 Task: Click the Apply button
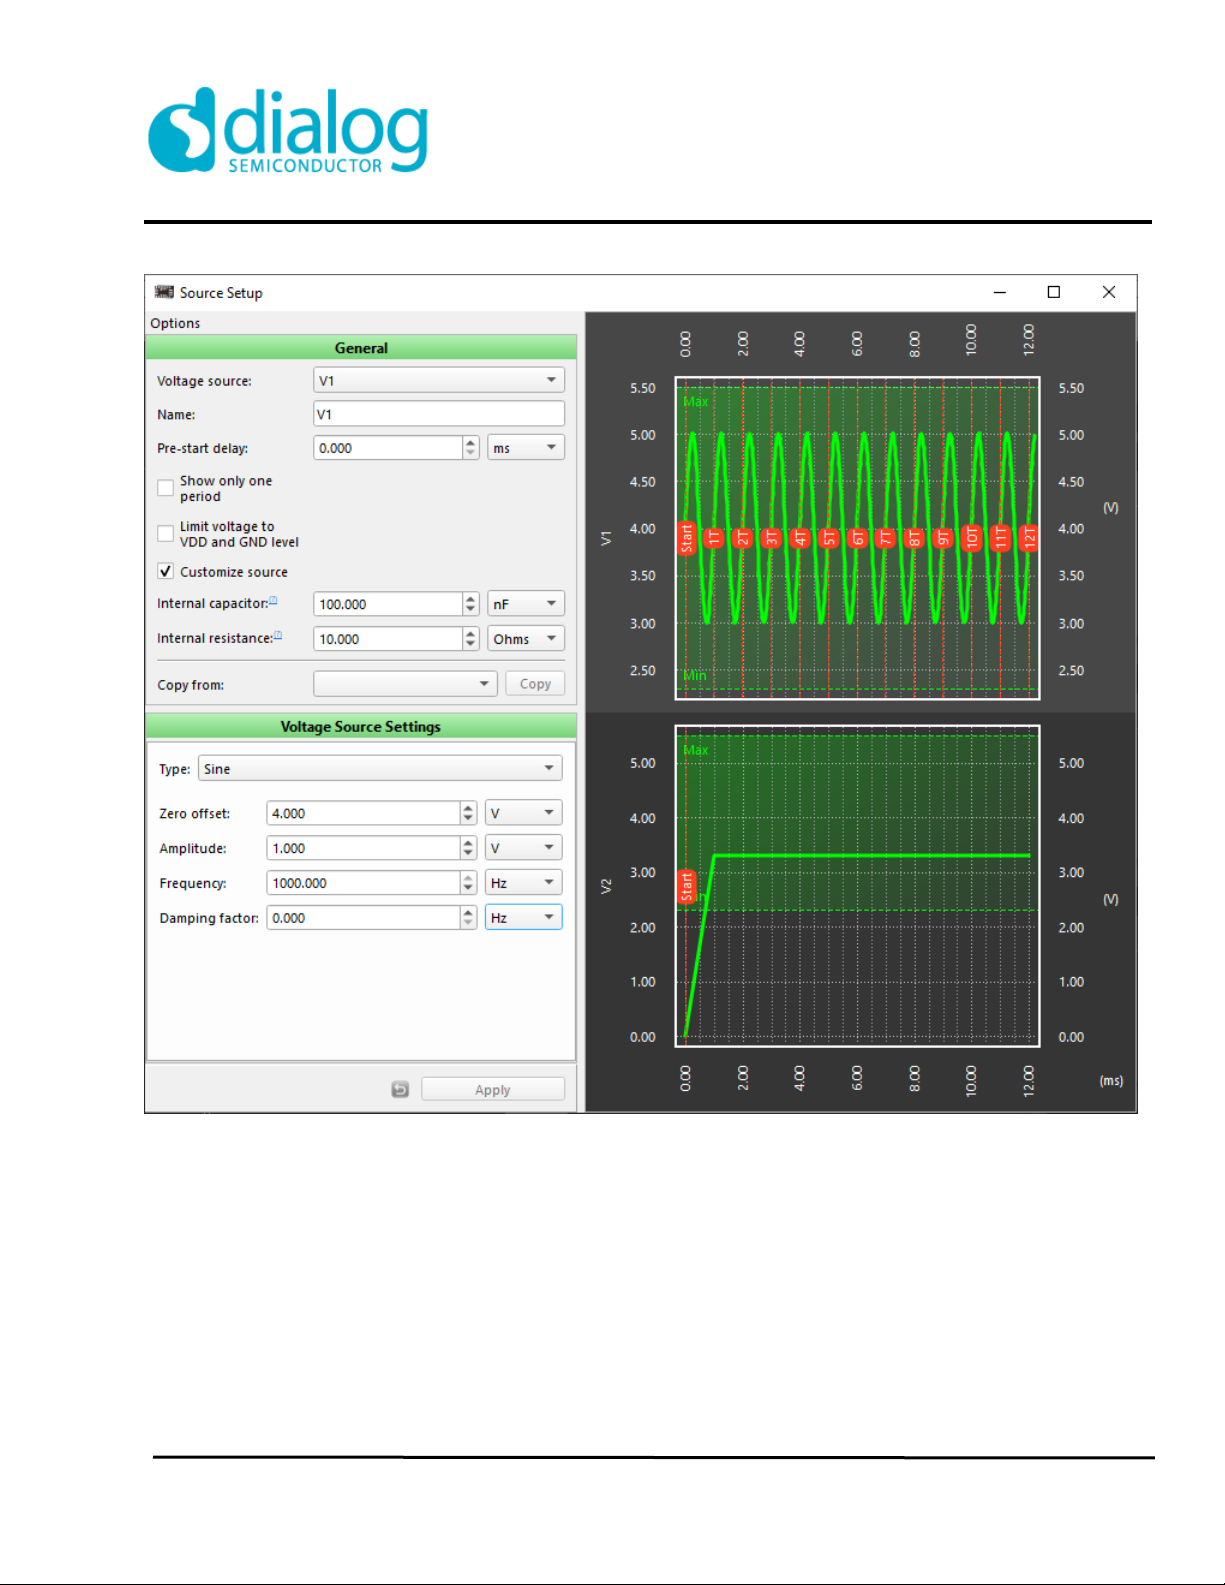[493, 1089]
